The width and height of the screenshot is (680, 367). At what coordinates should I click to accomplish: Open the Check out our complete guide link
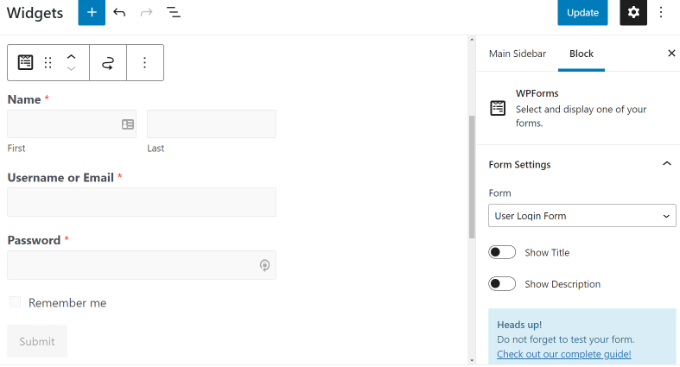564,354
